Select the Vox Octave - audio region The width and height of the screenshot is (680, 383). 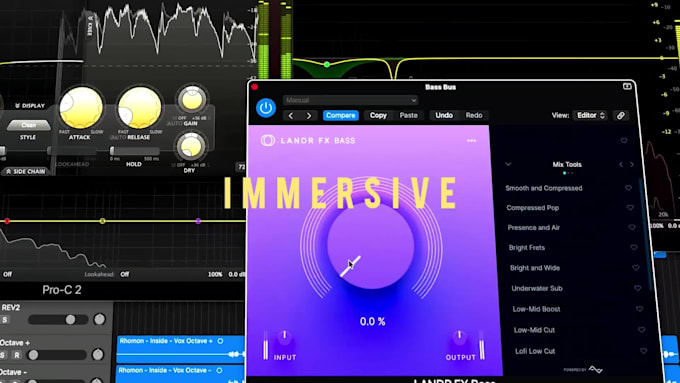tap(180, 374)
